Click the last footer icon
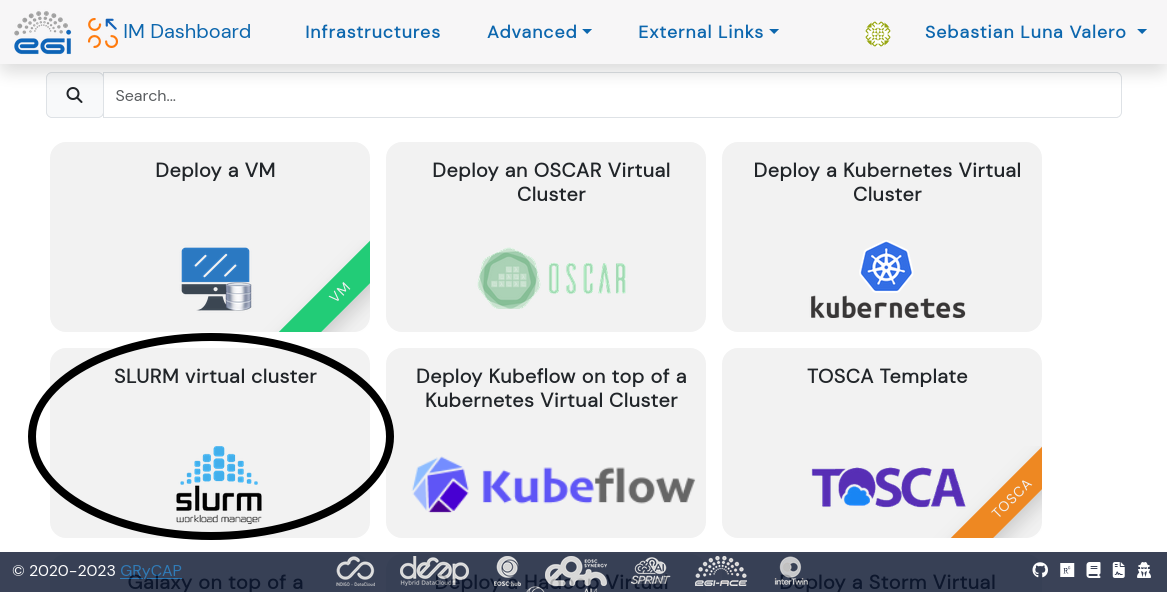 click(x=1144, y=570)
